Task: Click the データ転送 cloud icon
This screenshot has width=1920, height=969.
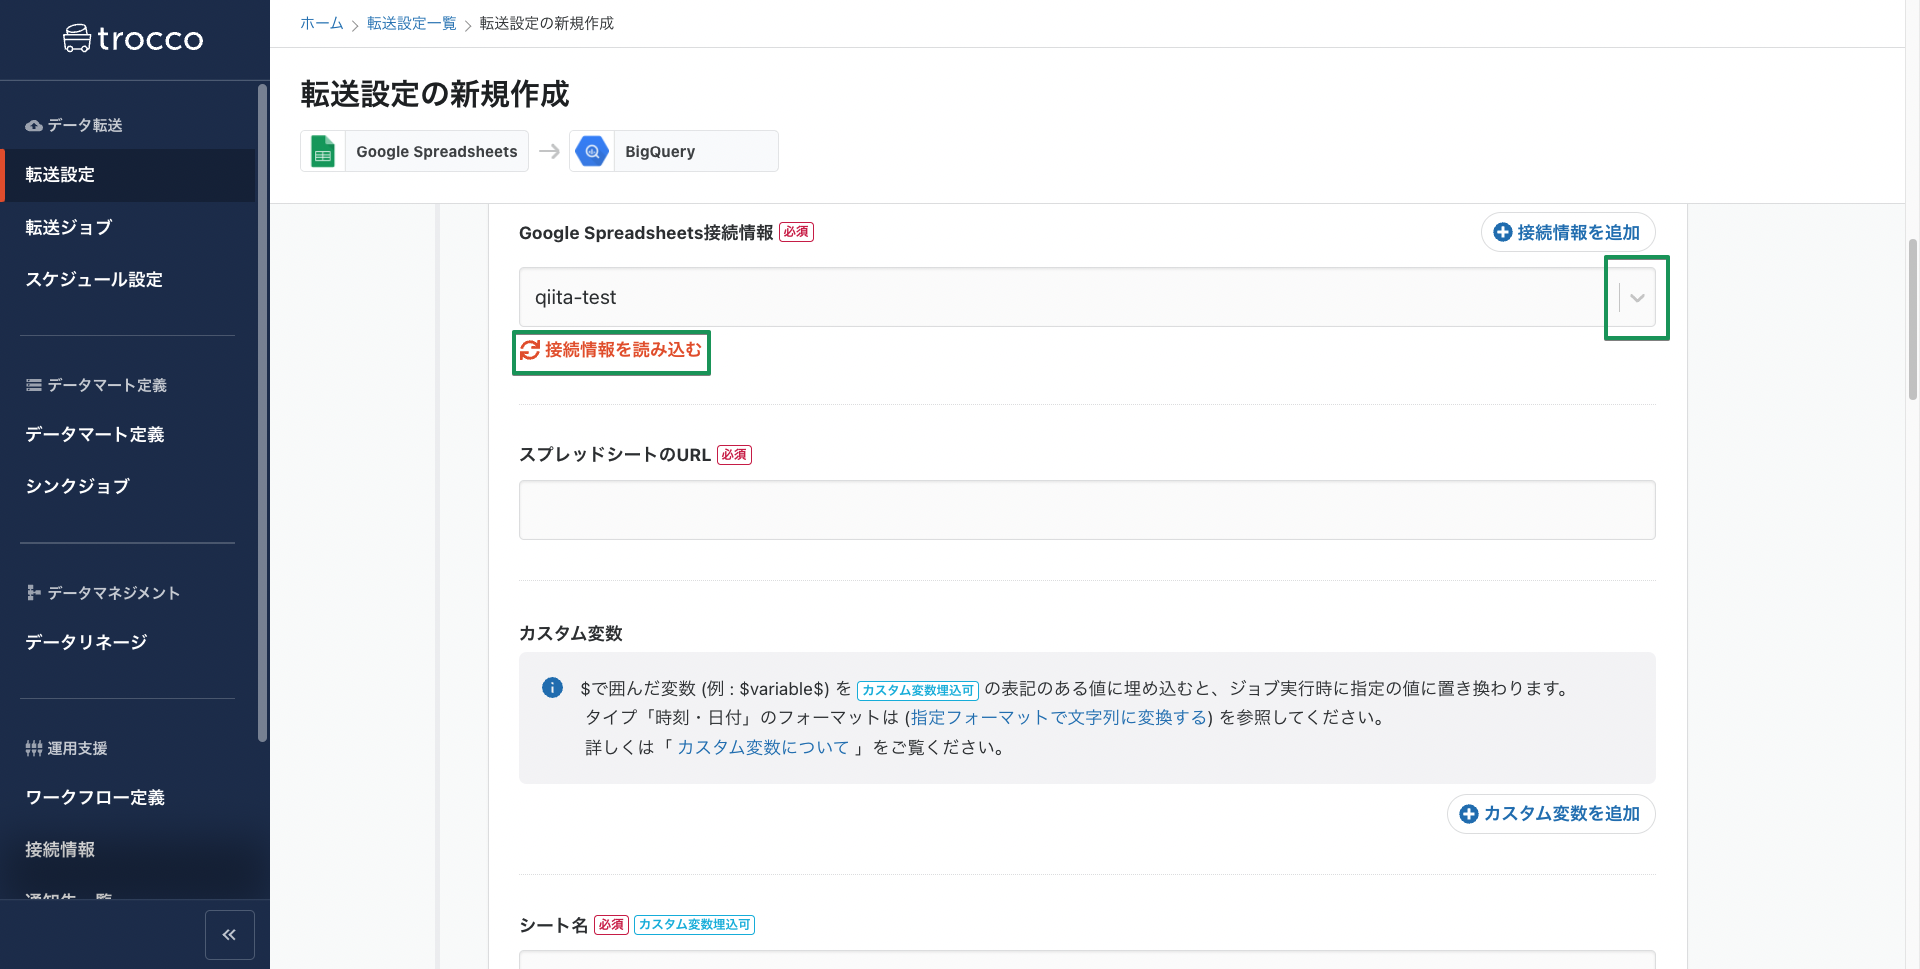Action: pos(34,125)
